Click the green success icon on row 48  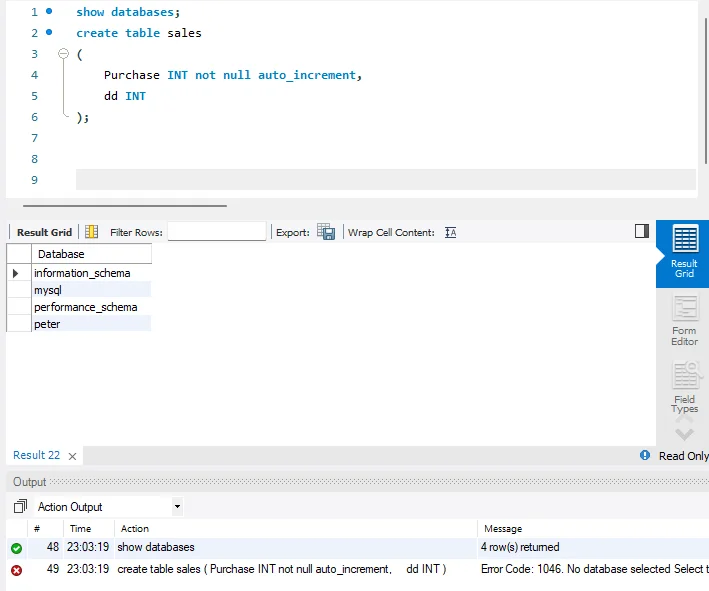(x=16, y=548)
